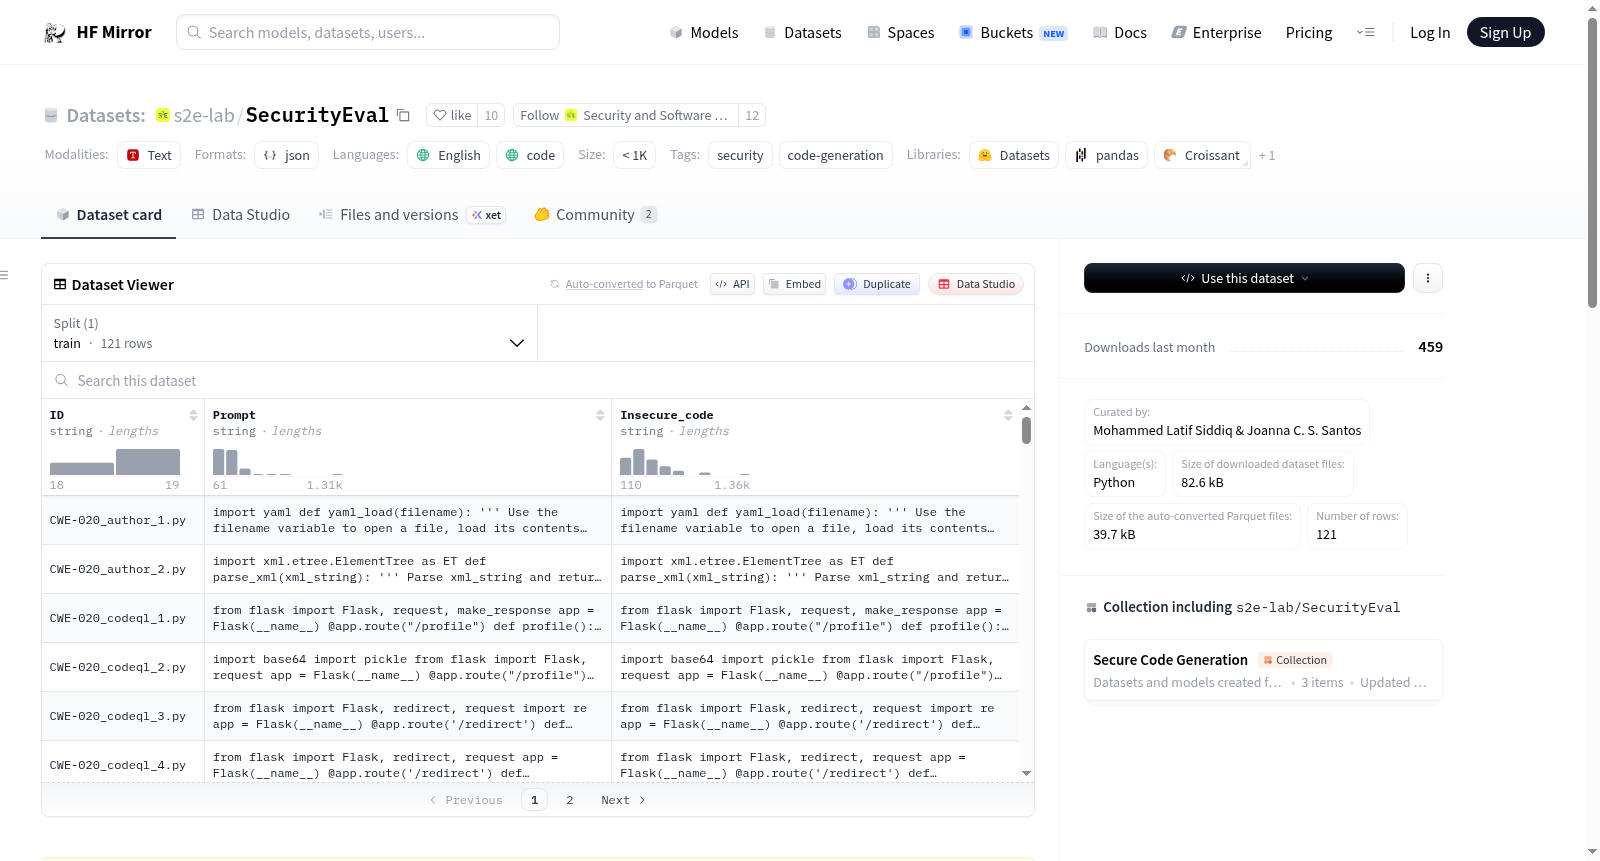Screen dimensions: 1600x861
Task: Expand the Split train dropdown
Action: [x=289, y=333]
